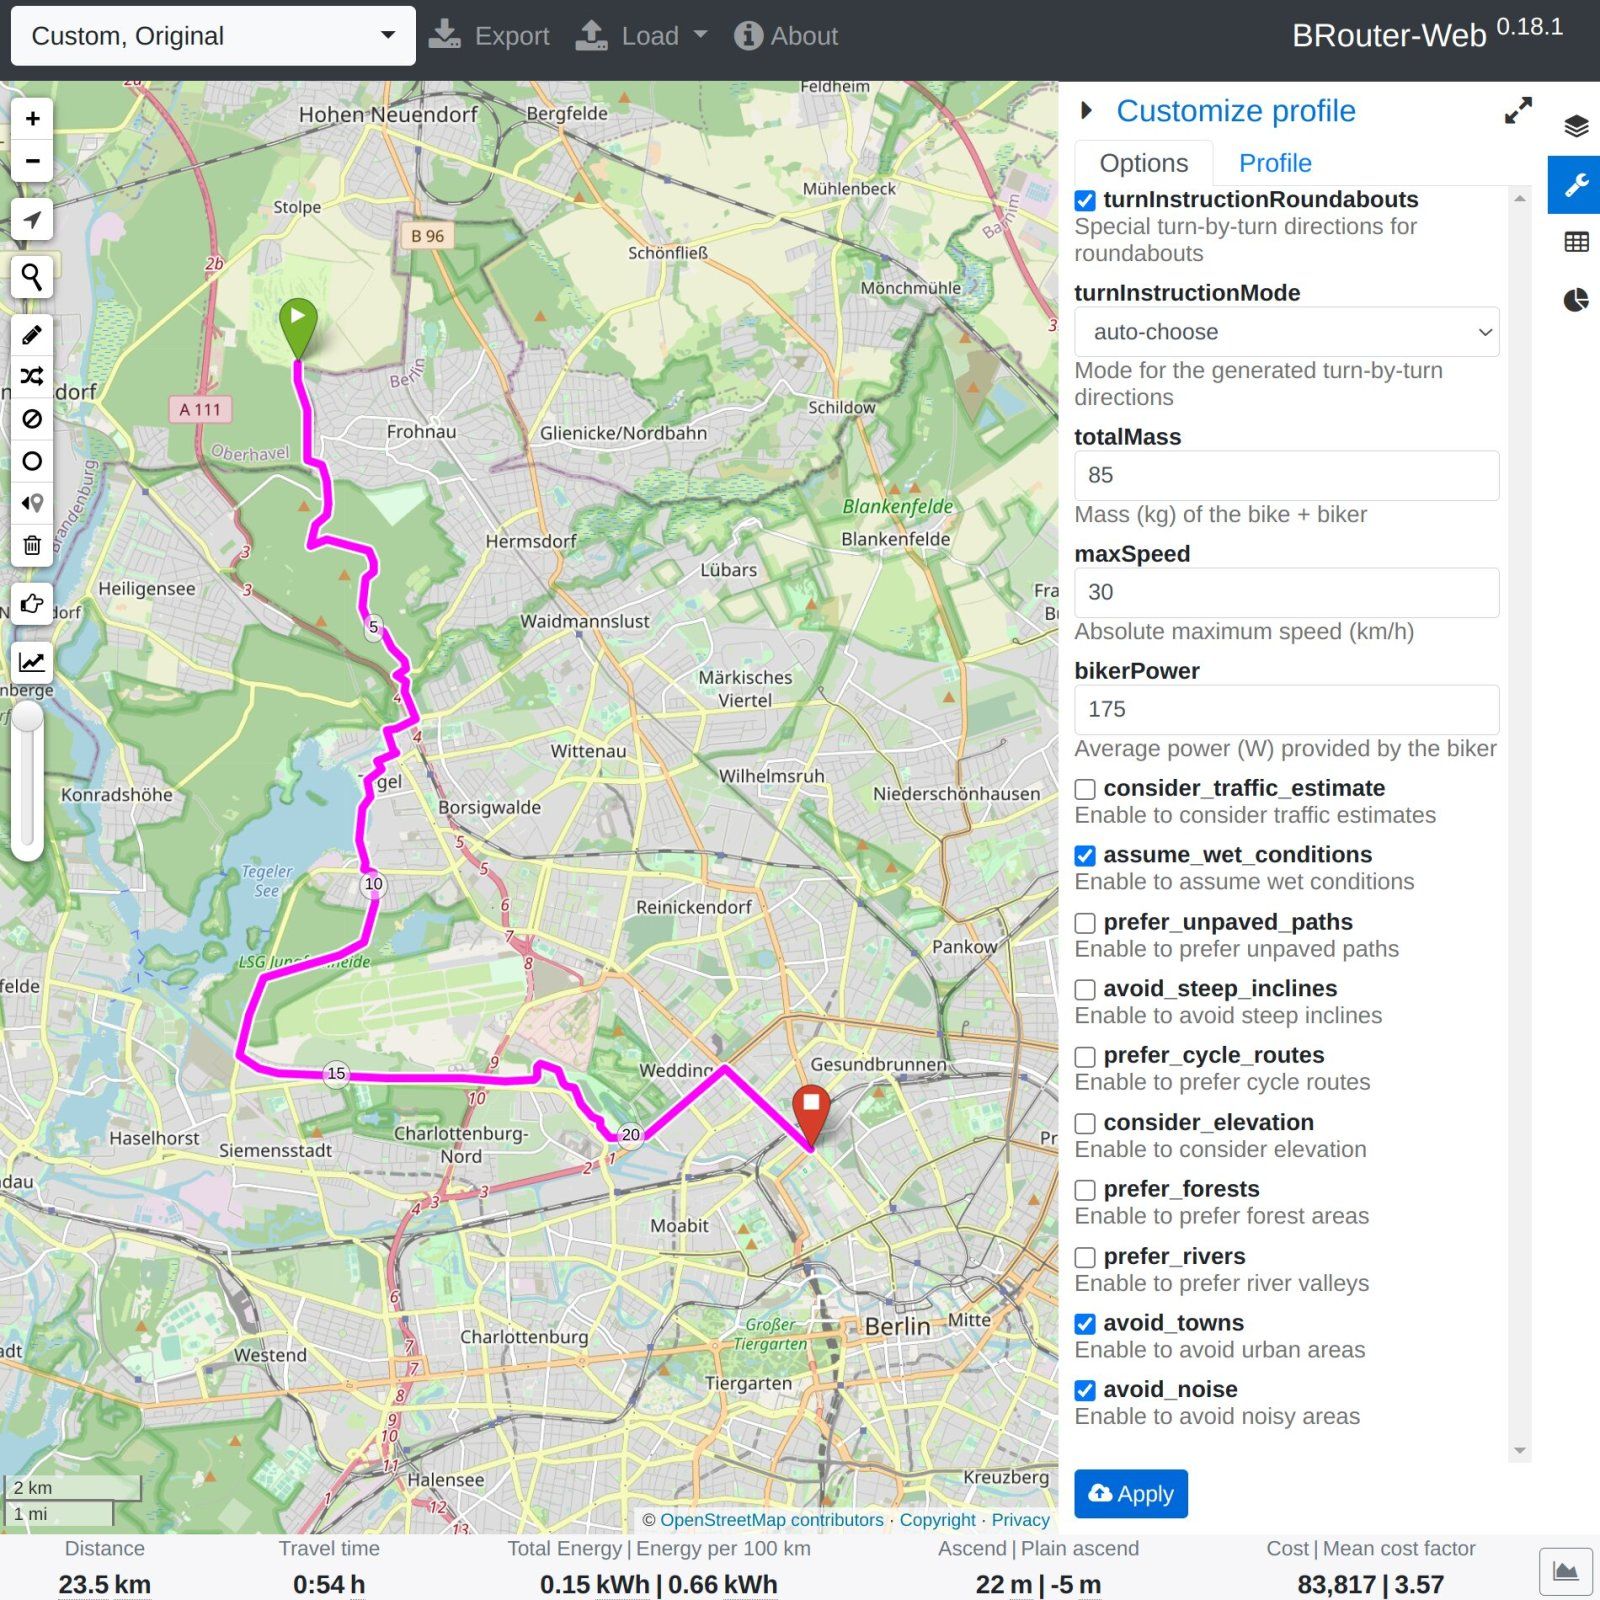Disable assume_wet_conditions checkbox
Viewport: 1600px width, 1600px height.
tap(1085, 856)
